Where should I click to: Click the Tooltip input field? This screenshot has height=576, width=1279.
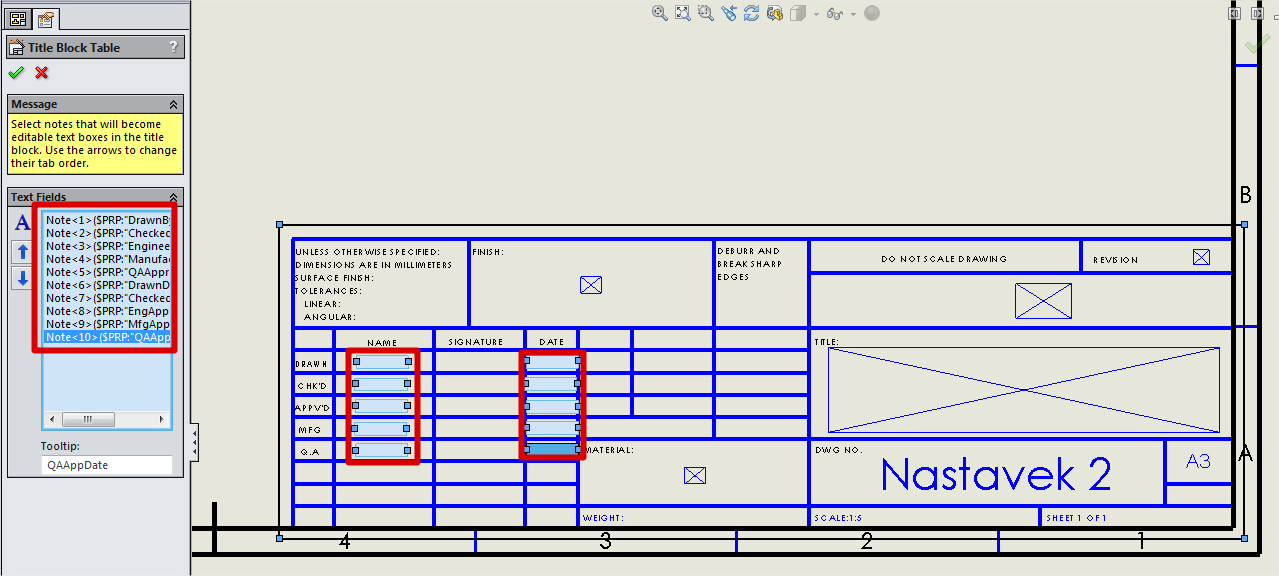pyautogui.click(x=107, y=465)
